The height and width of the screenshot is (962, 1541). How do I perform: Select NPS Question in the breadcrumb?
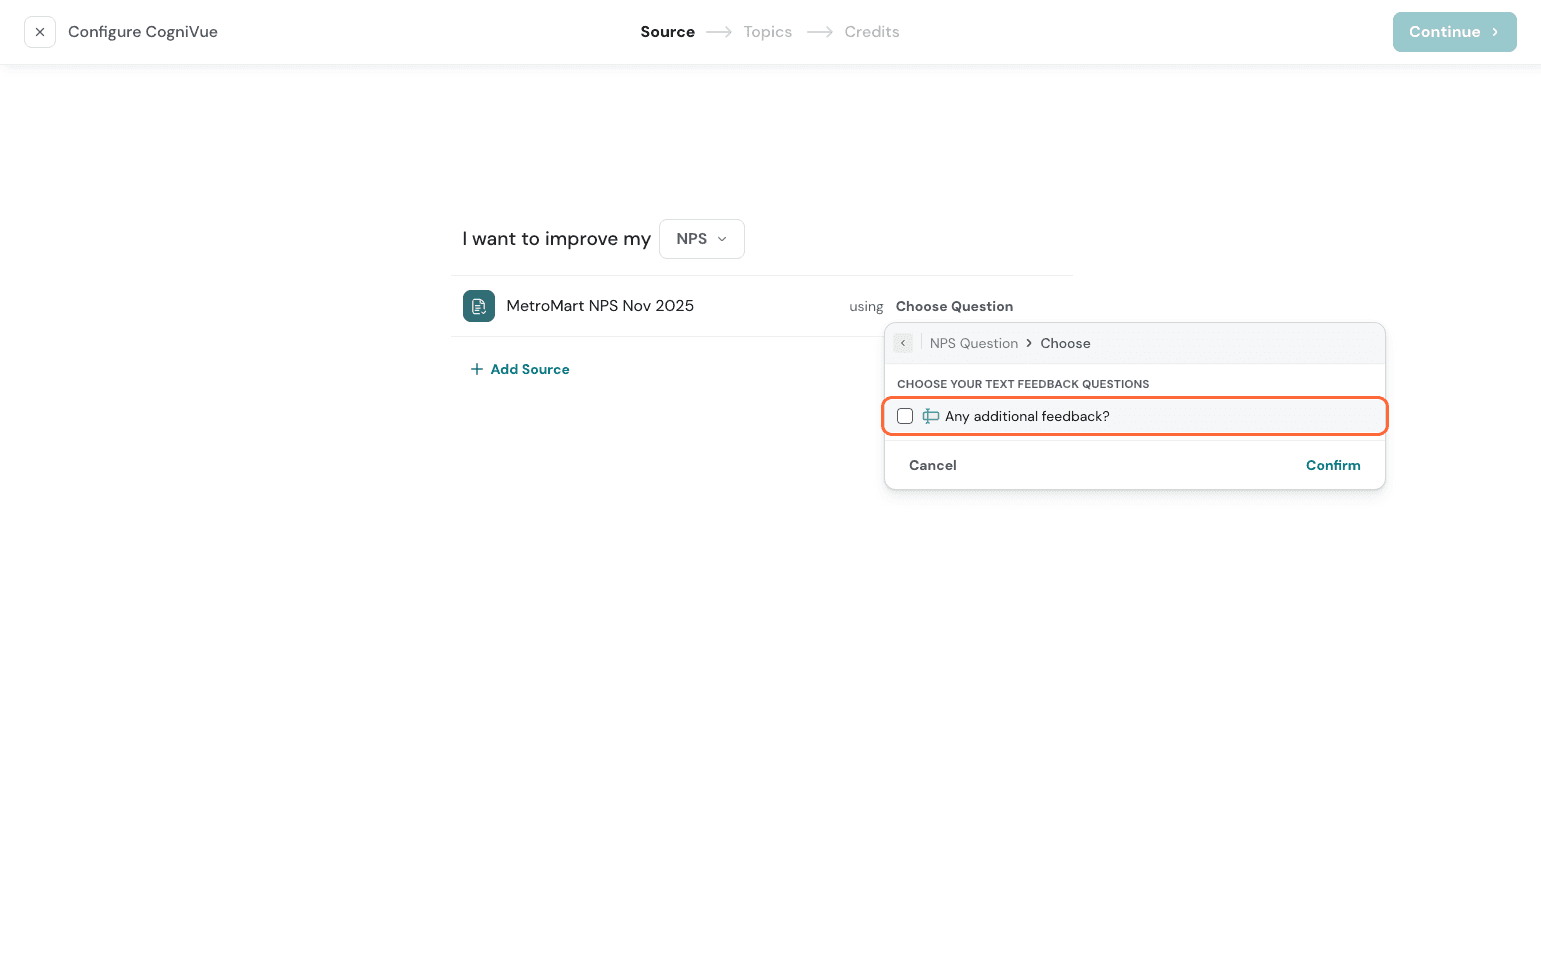click(973, 343)
